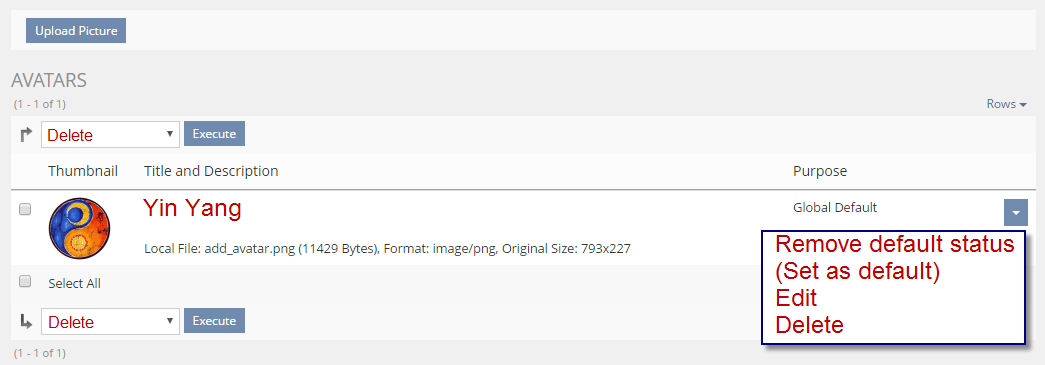Open the top Delete action dropdown
Viewport: 1045px width, 365px height.
110,135
